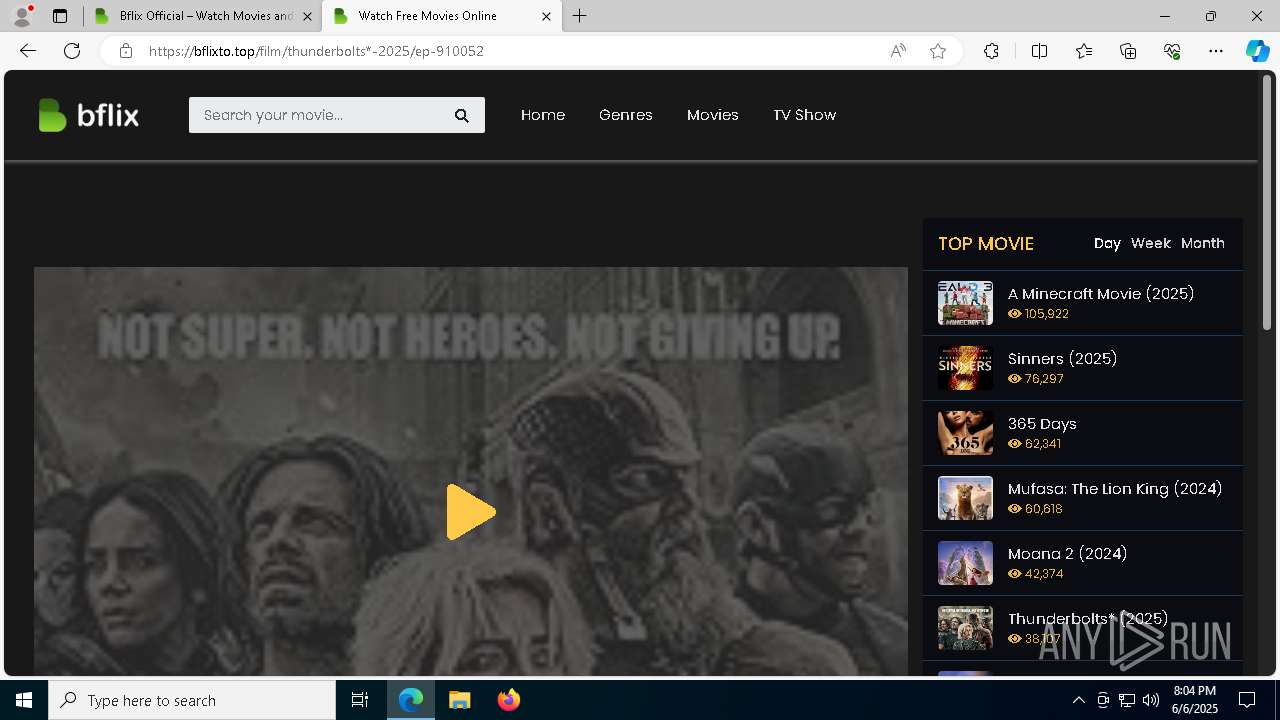1280x720 pixels.
Task: Click the 365 Days poster thumbnail
Action: [965, 433]
